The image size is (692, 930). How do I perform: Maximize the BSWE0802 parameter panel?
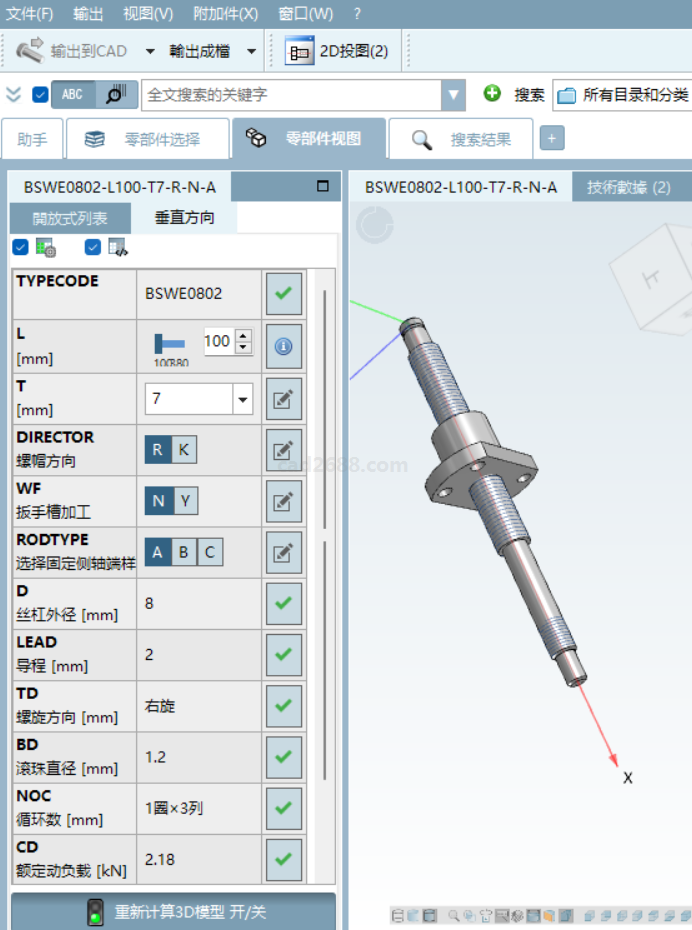coord(322,186)
